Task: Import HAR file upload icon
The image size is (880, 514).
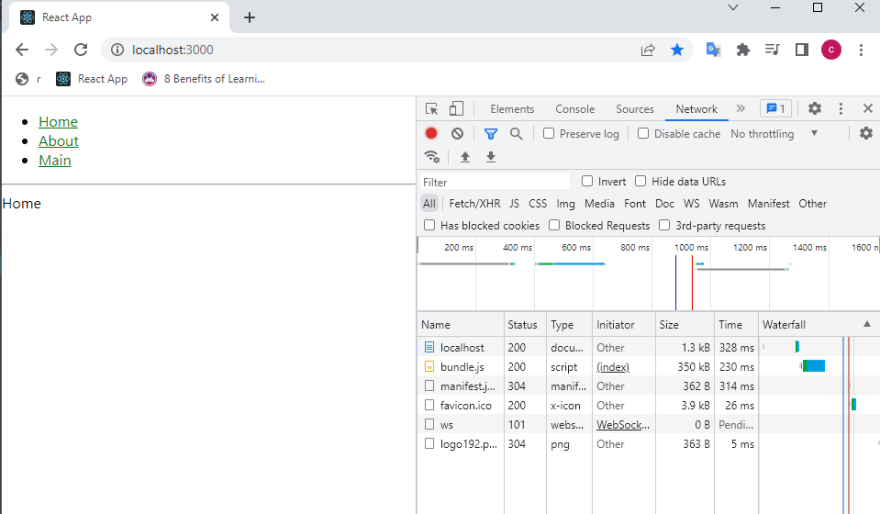Action: [x=465, y=157]
